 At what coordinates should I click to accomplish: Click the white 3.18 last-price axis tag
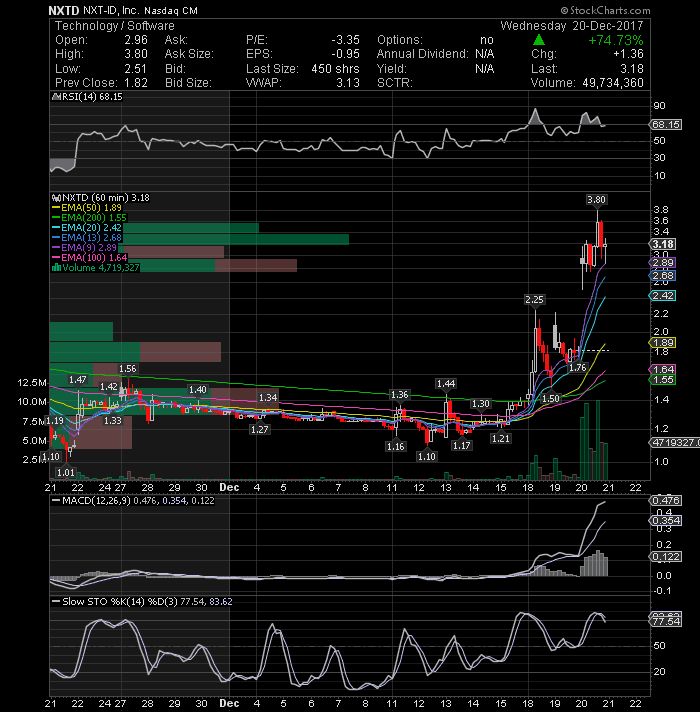click(663, 244)
